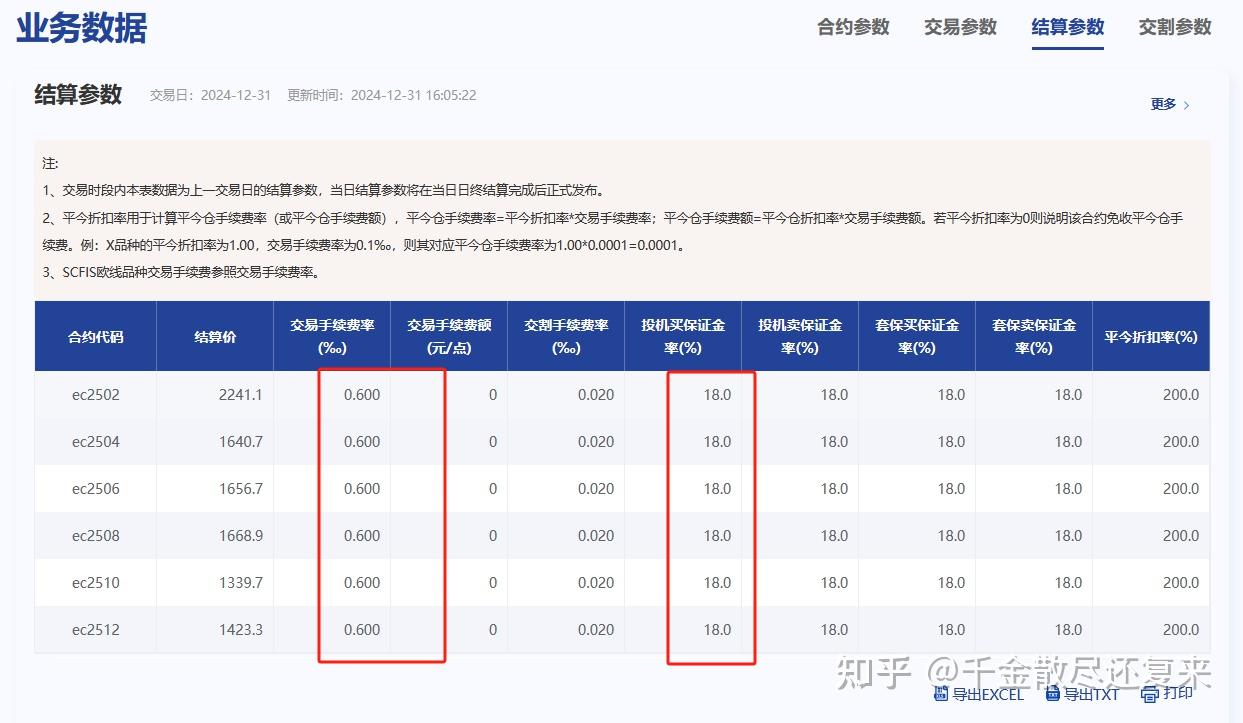This screenshot has width=1243, height=723.
Task: Select contract code ec2512
Action: (x=96, y=630)
